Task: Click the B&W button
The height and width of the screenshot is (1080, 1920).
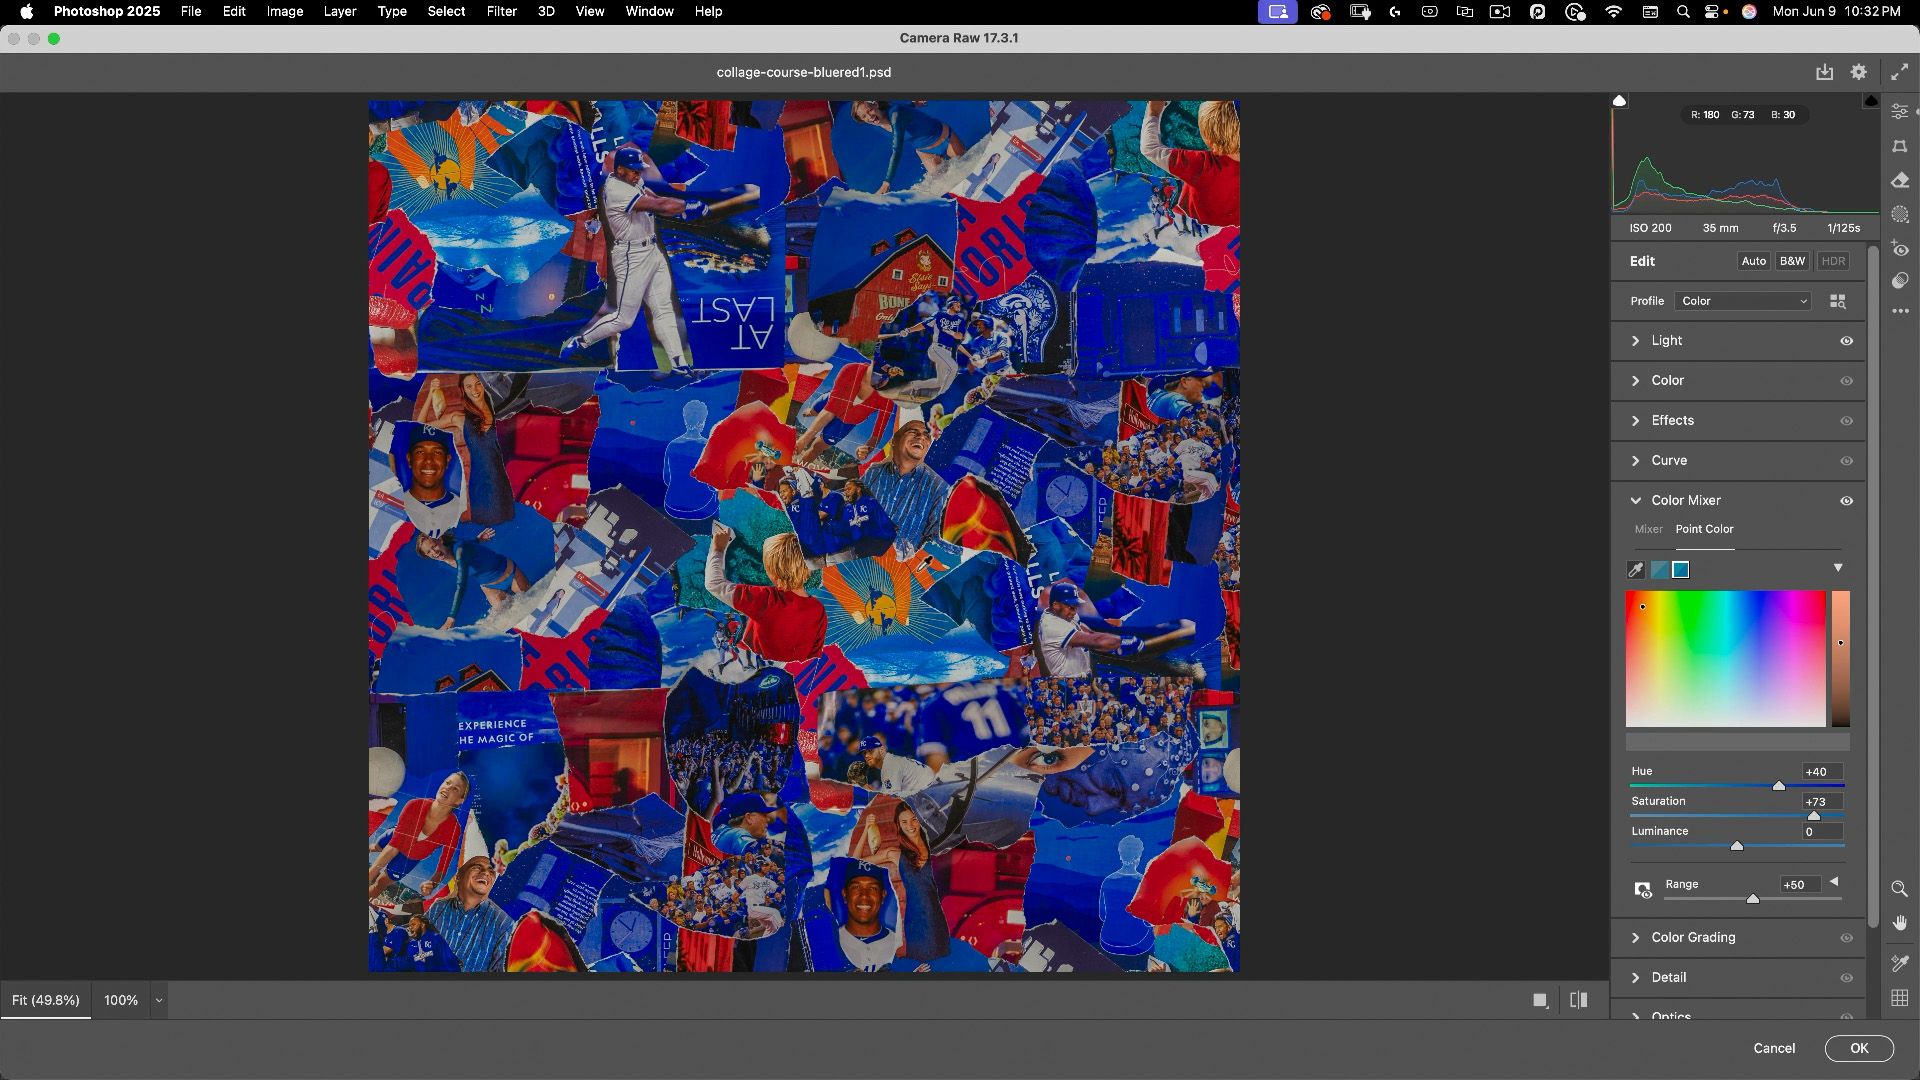Action: coord(1792,261)
